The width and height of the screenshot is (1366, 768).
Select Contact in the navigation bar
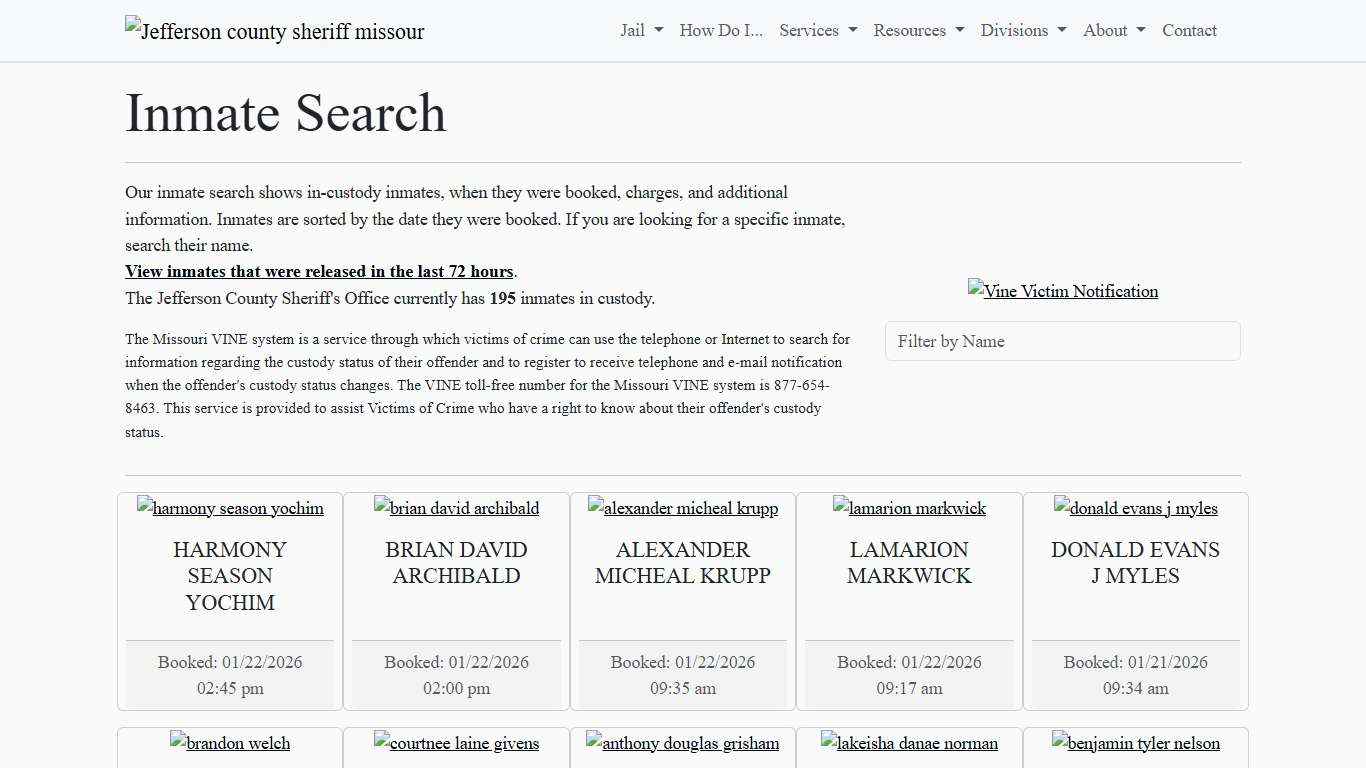[x=1189, y=31]
